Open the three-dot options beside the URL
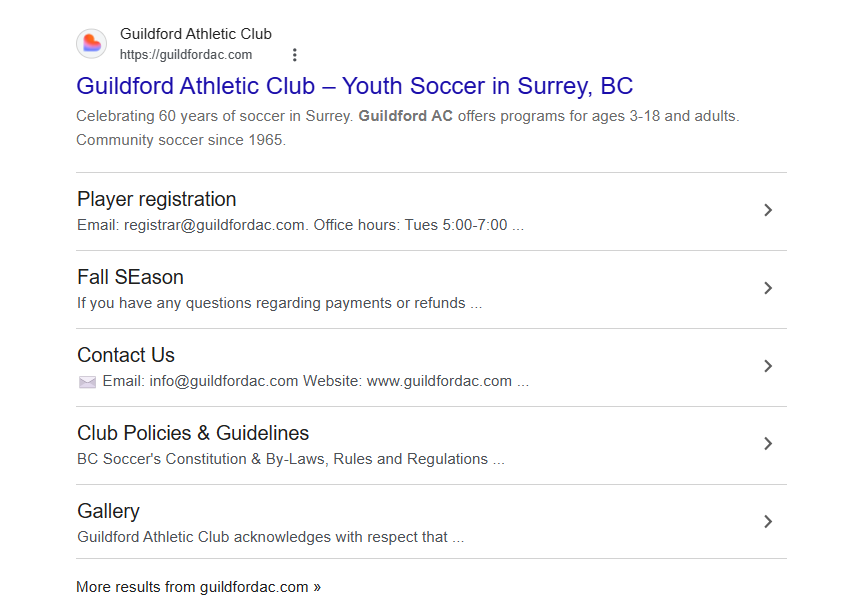The height and width of the screenshot is (605, 863). pos(294,55)
